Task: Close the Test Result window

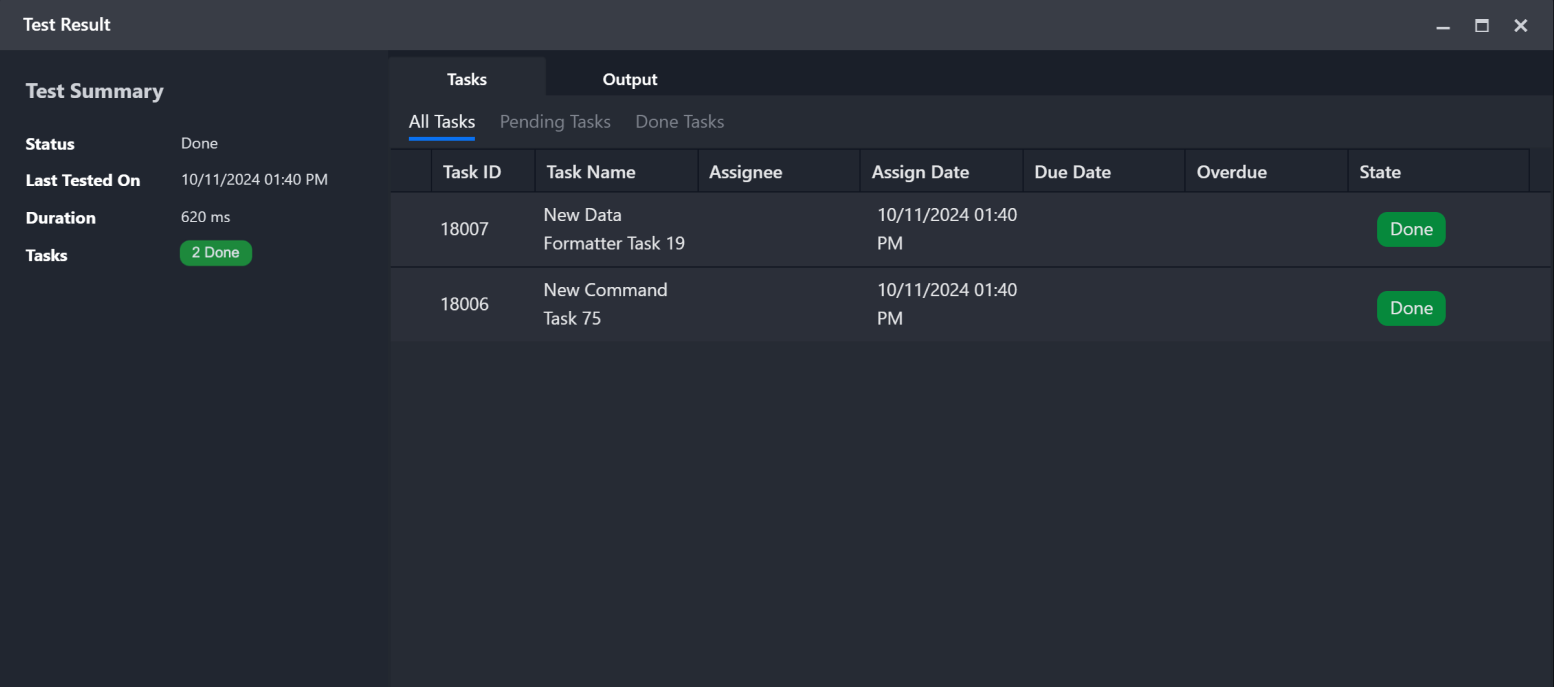Action: [x=1520, y=26]
